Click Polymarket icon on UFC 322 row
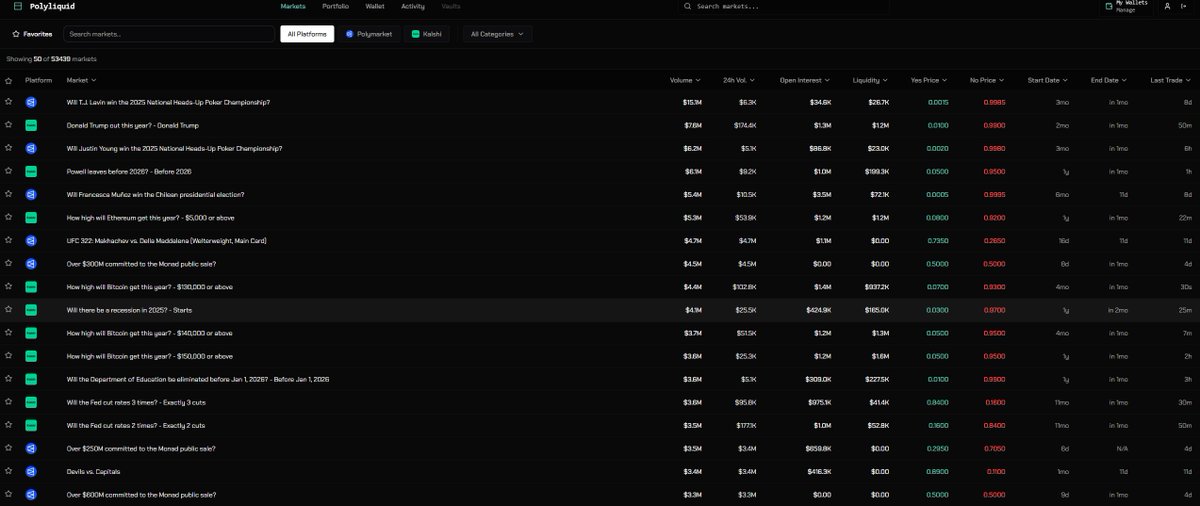Image resolution: width=1200 pixels, height=506 pixels. coord(31,240)
